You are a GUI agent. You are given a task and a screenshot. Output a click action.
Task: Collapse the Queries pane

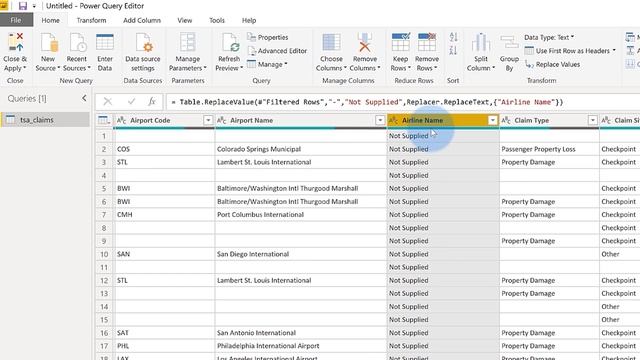click(84, 98)
